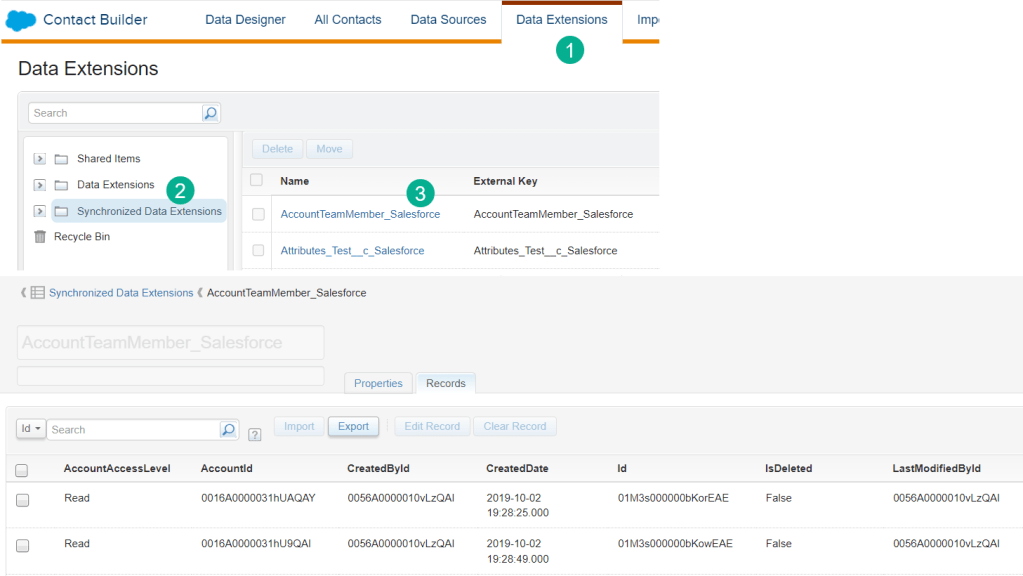Click the Synchronized Data Extensions breadcrumb link
The image size is (1023, 576).
pyautogui.click(x=121, y=293)
